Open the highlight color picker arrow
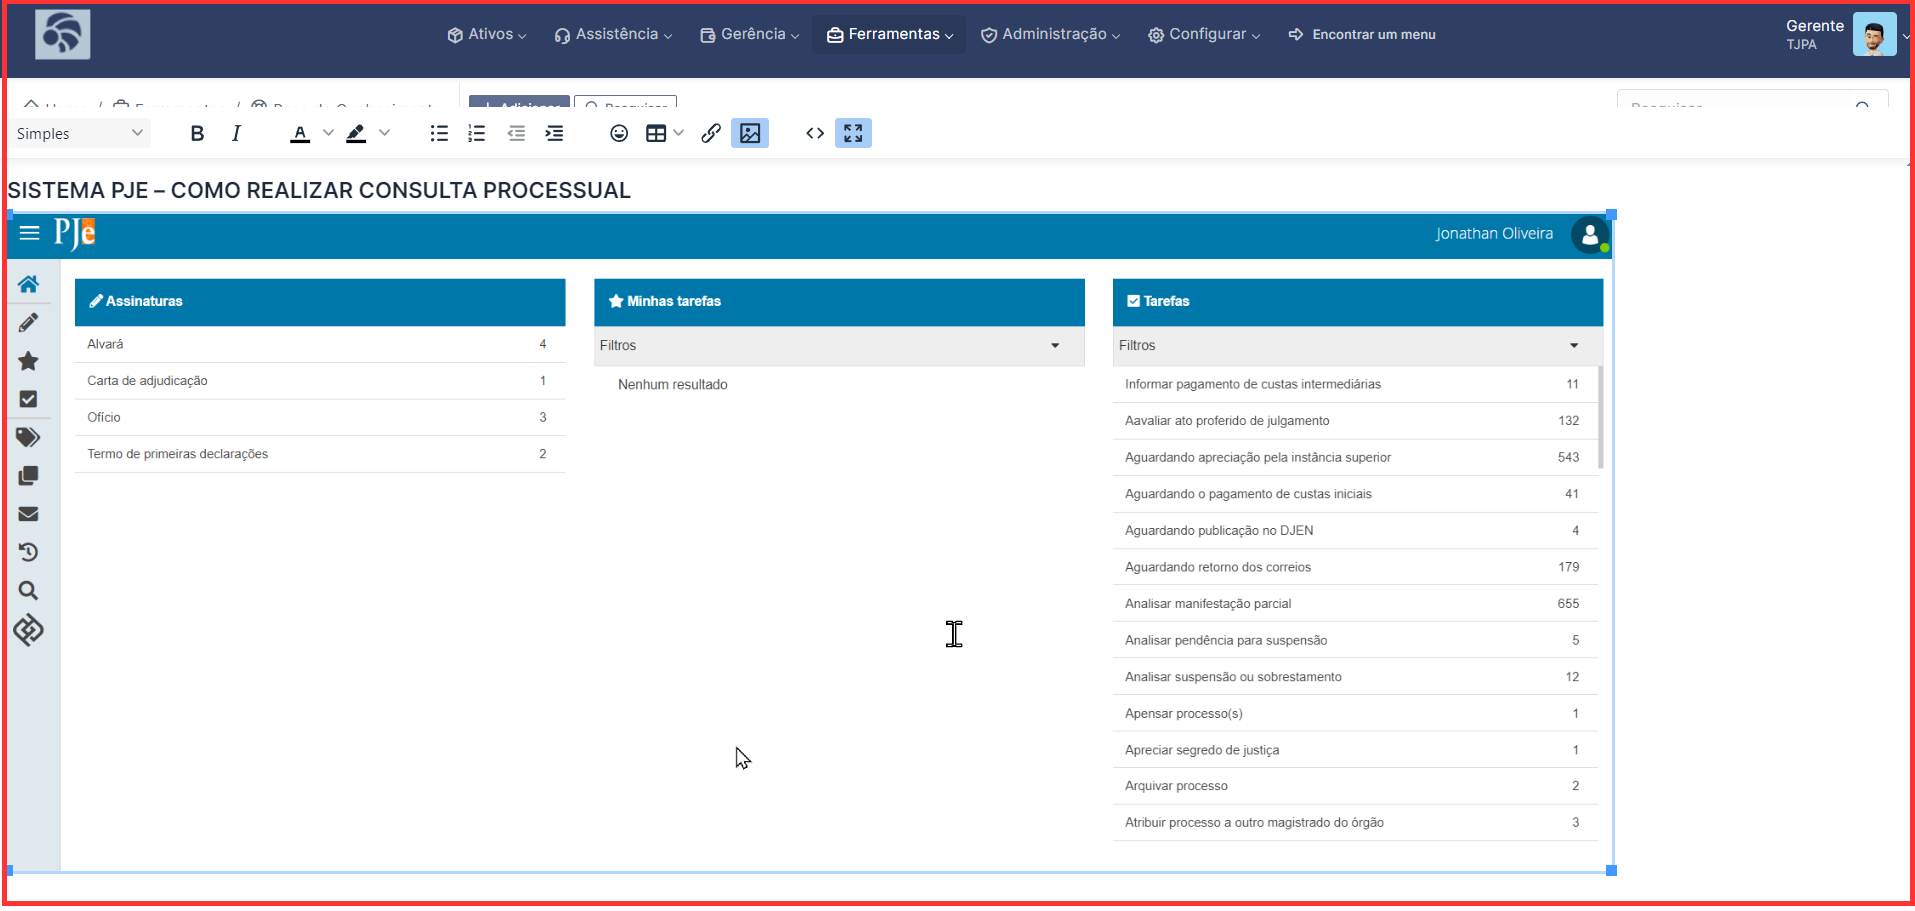The height and width of the screenshot is (911, 1915). (384, 133)
